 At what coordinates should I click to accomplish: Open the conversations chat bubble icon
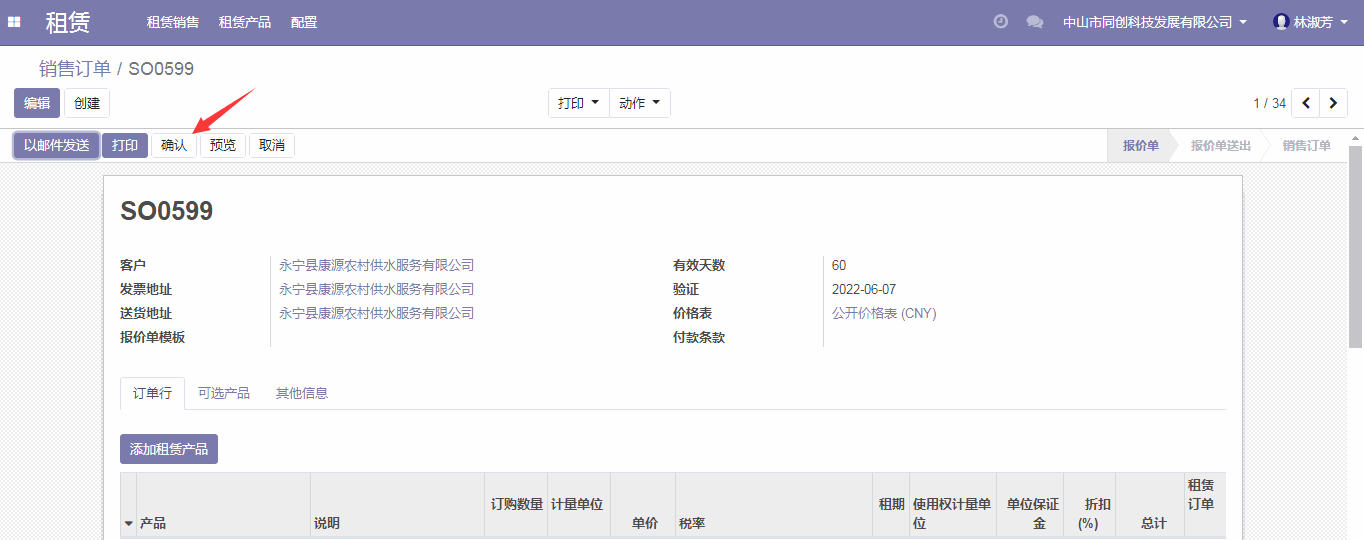coord(1034,22)
